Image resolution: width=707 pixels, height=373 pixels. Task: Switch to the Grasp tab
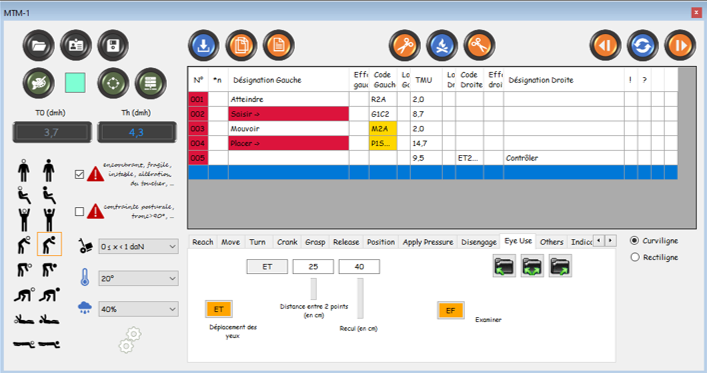click(x=315, y=242)
